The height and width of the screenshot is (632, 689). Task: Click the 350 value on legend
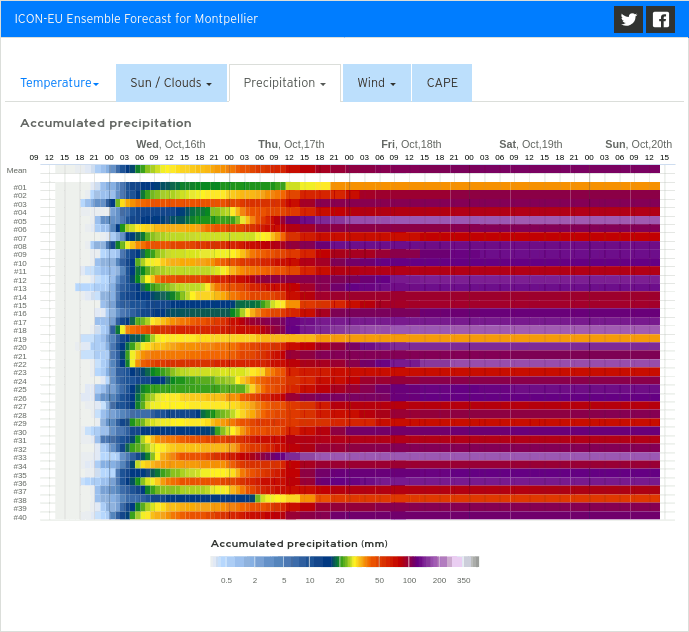(x=464, y=580)
